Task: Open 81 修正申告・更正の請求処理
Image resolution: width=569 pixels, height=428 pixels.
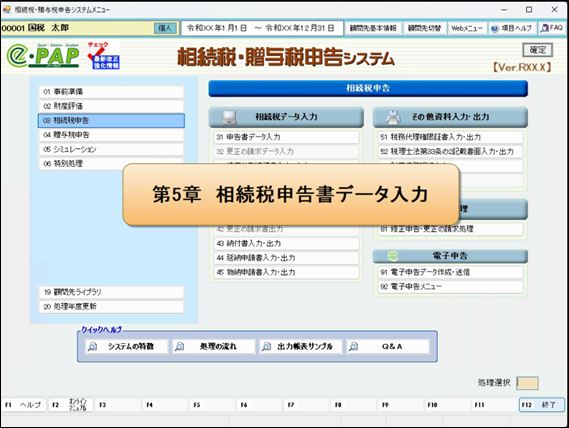Action: click(450, 229)
